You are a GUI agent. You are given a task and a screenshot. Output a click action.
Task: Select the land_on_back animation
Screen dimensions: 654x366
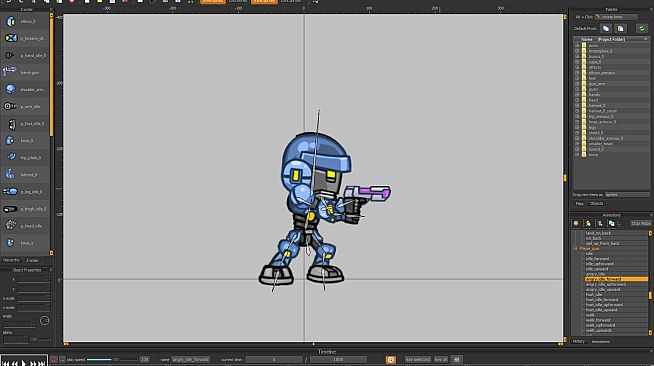[x=598, y=233]
